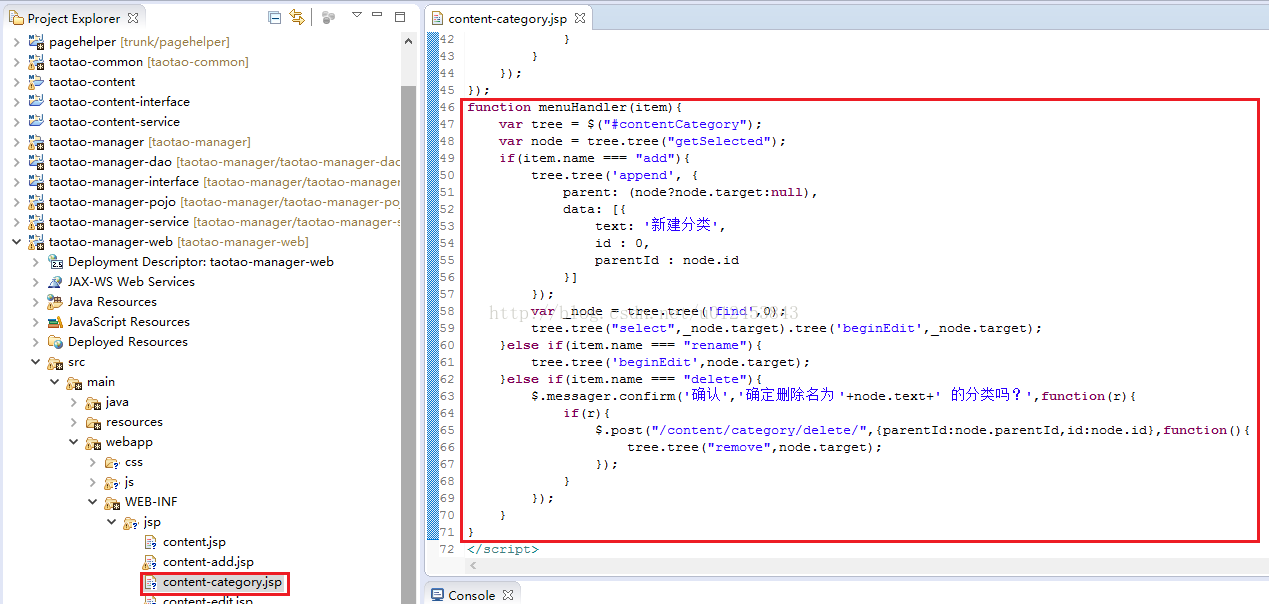This screenshot has height=604, width=1269.
Task: Click the main folder icon
Action: tap(74, 382)
